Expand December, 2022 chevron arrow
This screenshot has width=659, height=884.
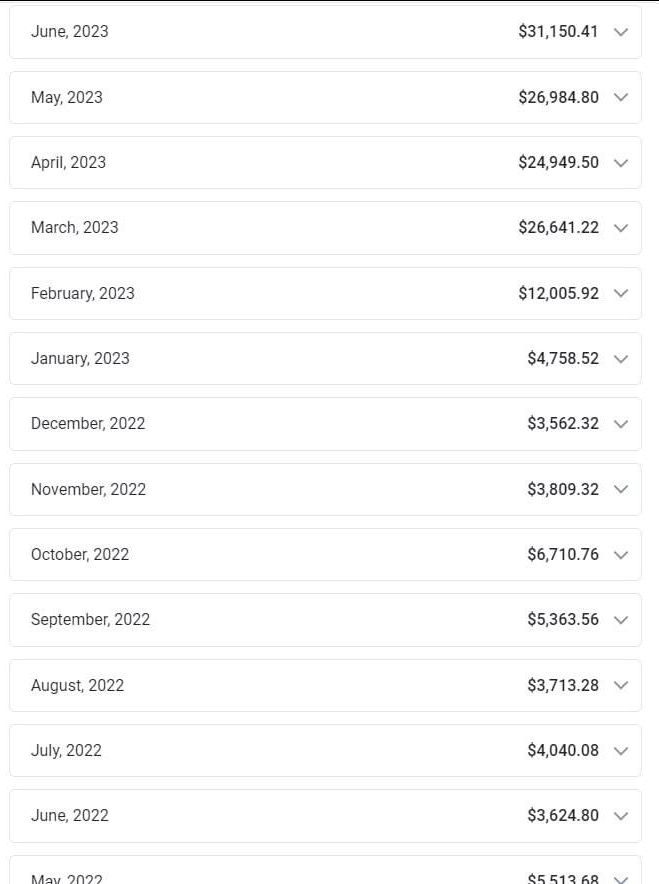pos(621,424)
